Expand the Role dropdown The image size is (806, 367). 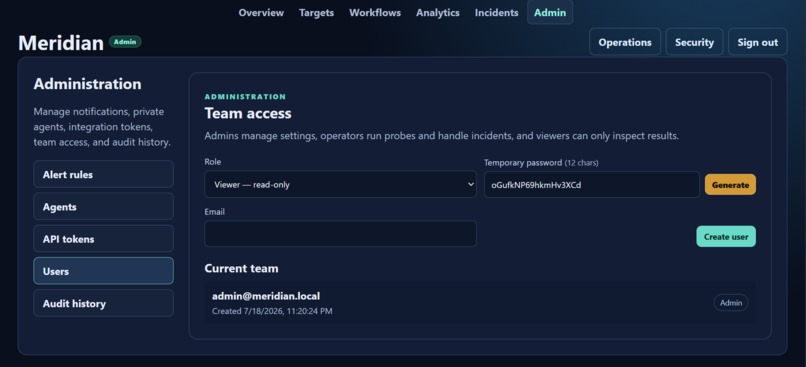click(x=340, y=185)
